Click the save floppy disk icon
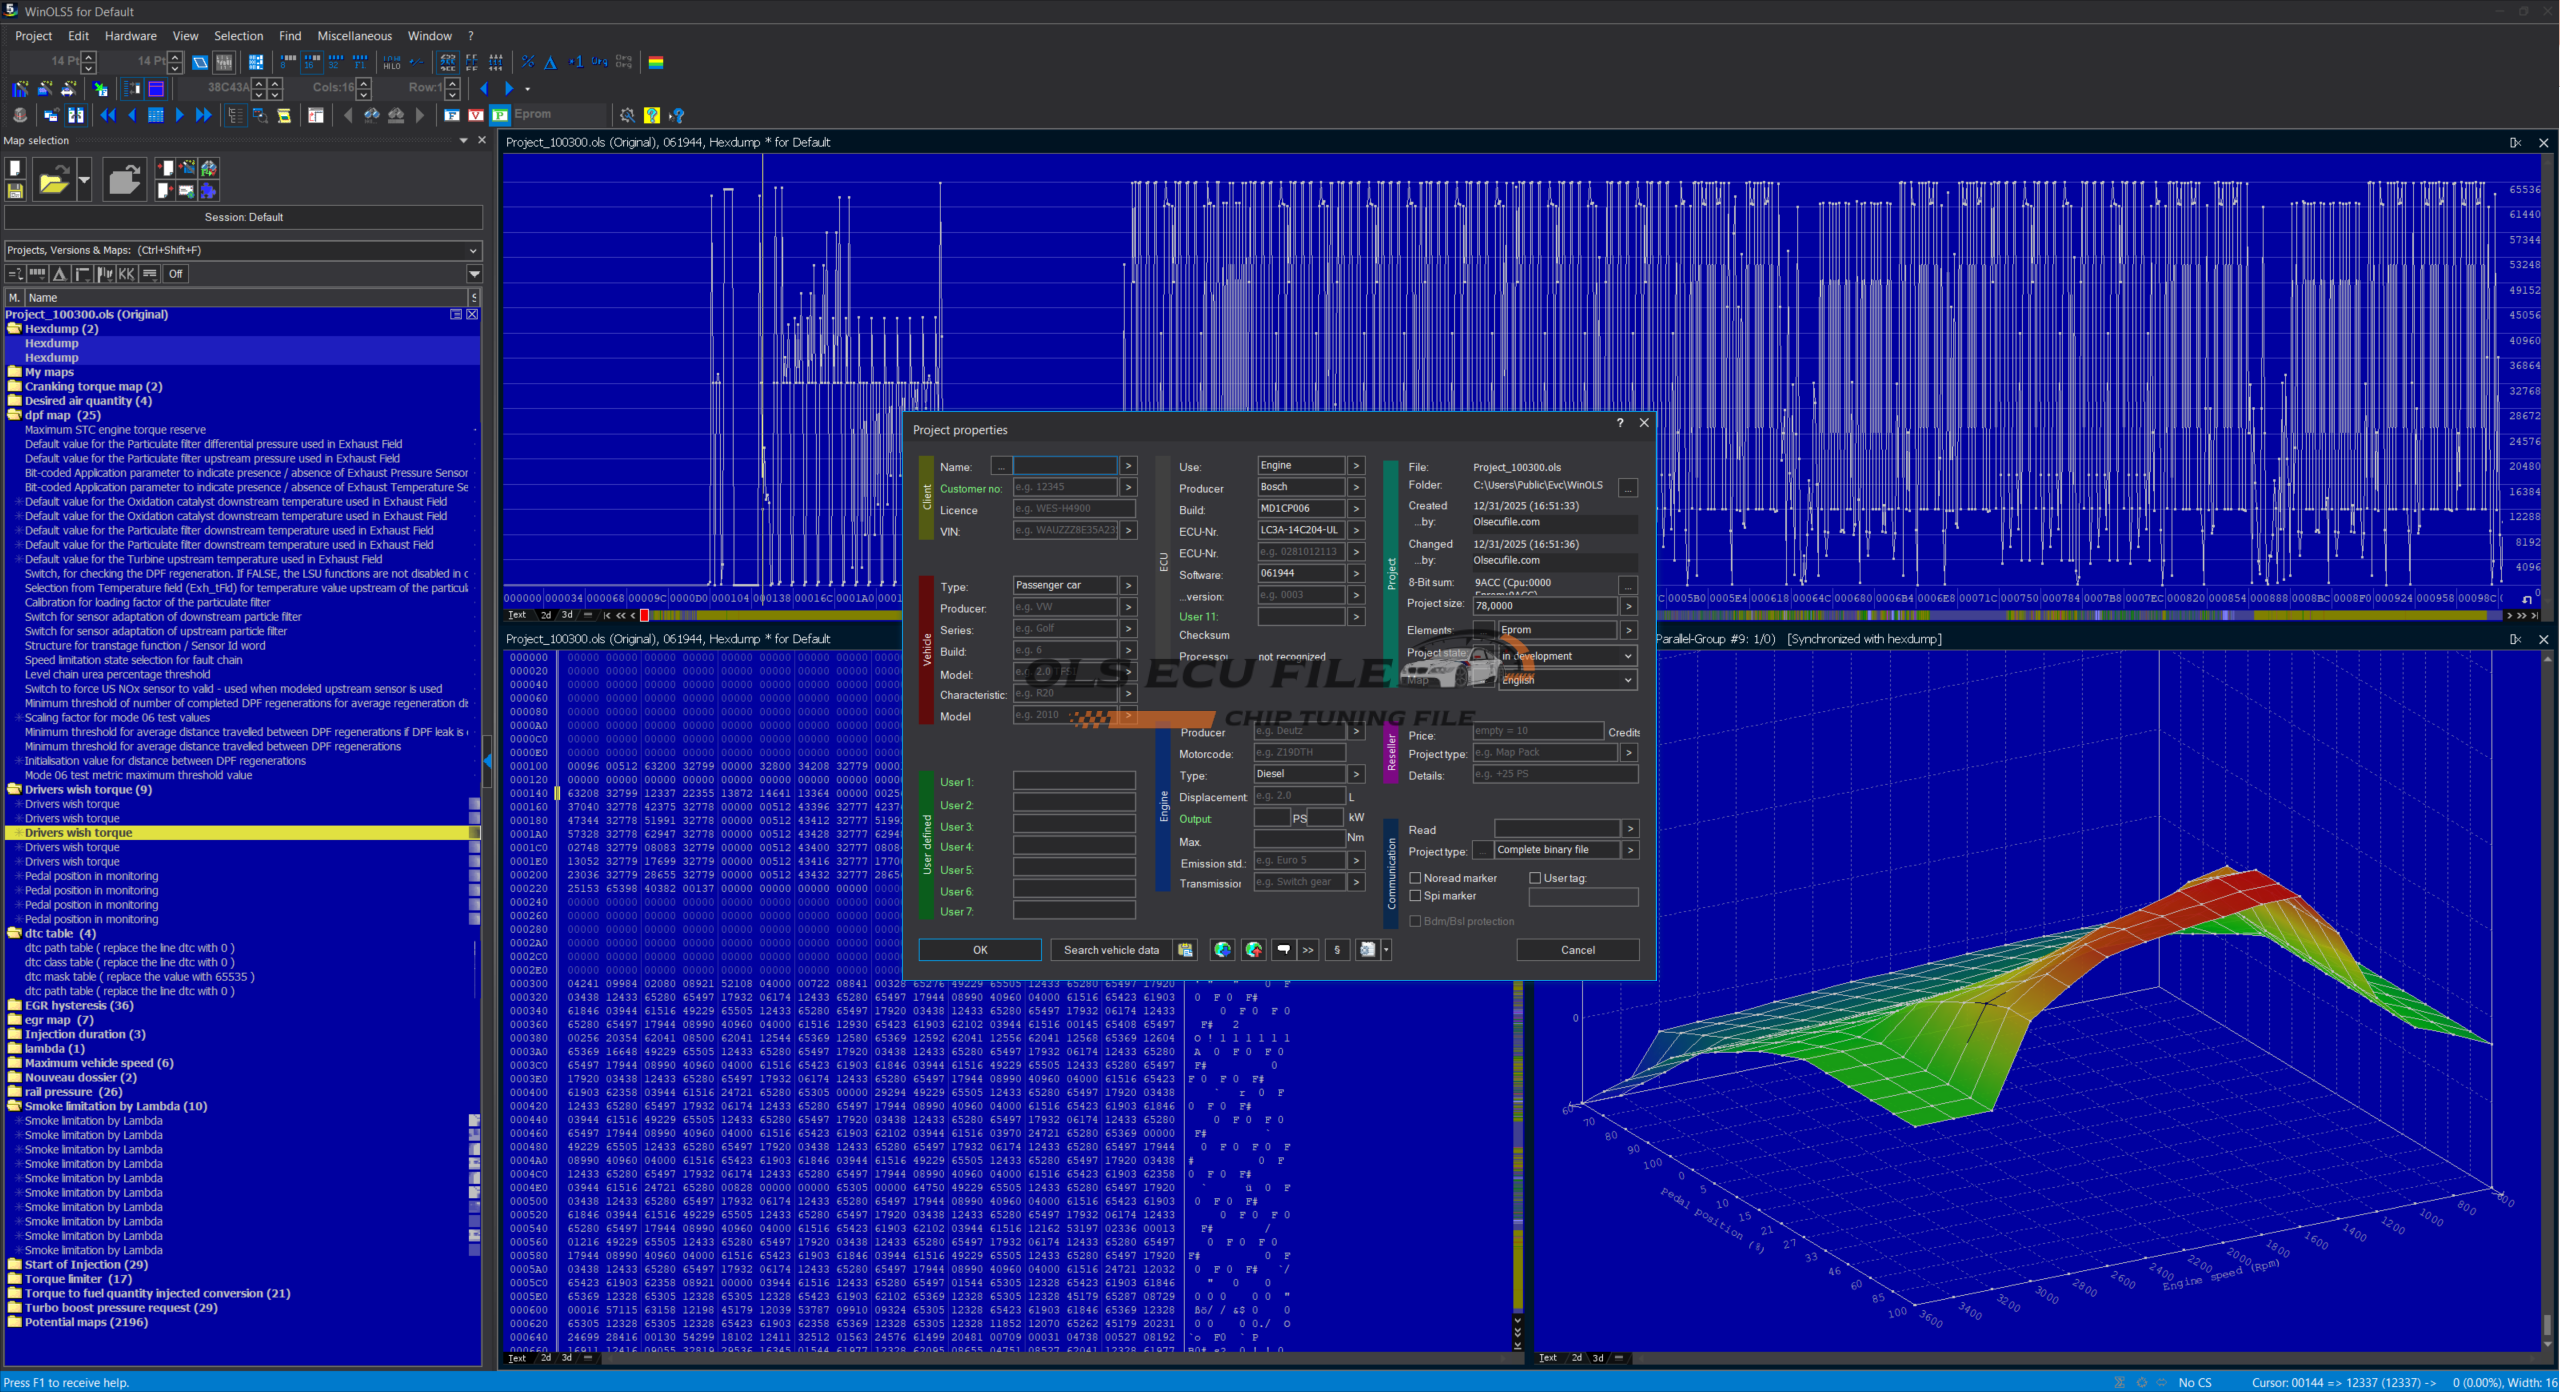The height and width of the screenshot is (1392, 2560). click(15, 191)
